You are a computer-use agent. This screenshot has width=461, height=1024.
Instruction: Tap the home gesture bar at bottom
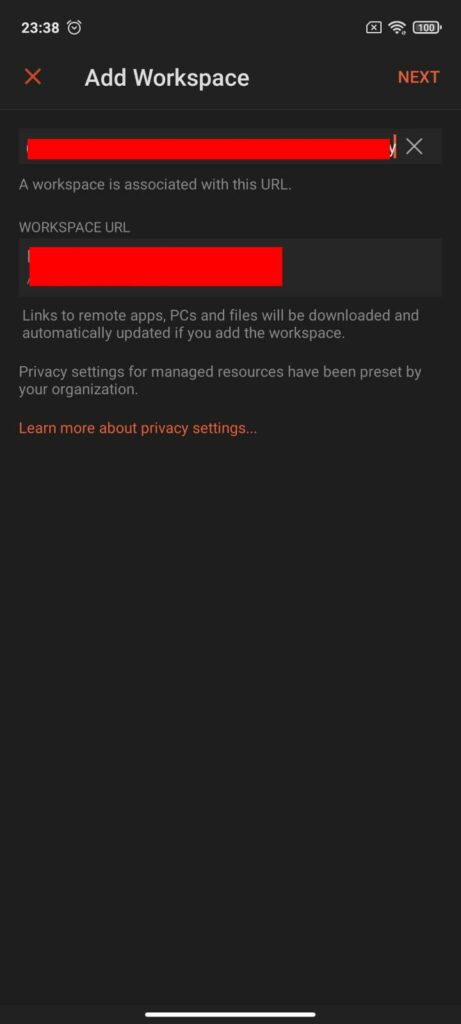(230, 1014)
